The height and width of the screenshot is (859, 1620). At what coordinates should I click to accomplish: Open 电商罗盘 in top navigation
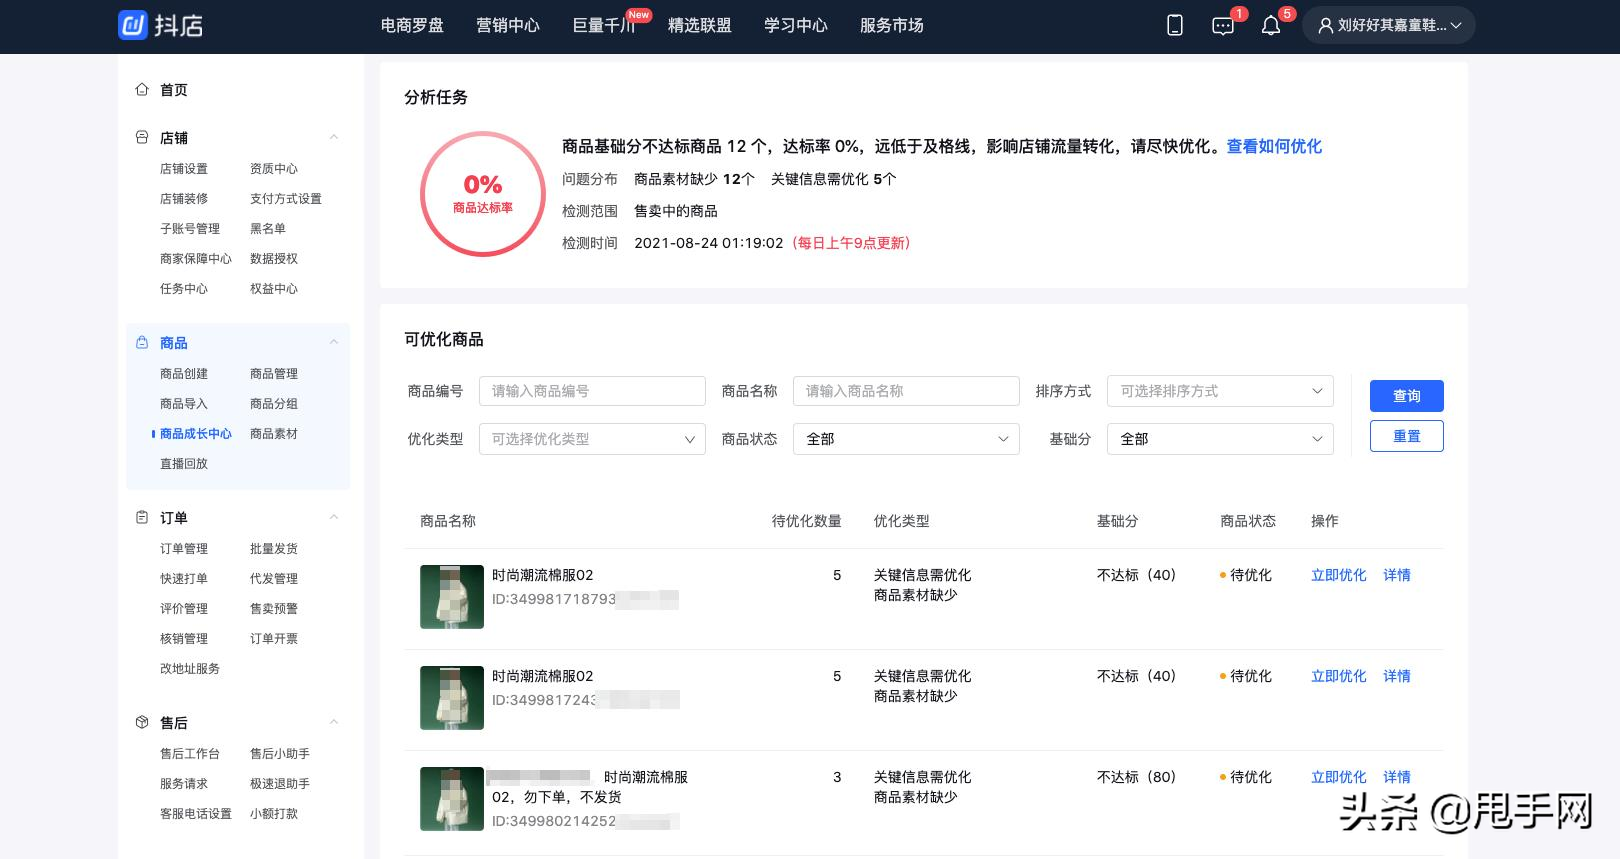pos(412,26)
